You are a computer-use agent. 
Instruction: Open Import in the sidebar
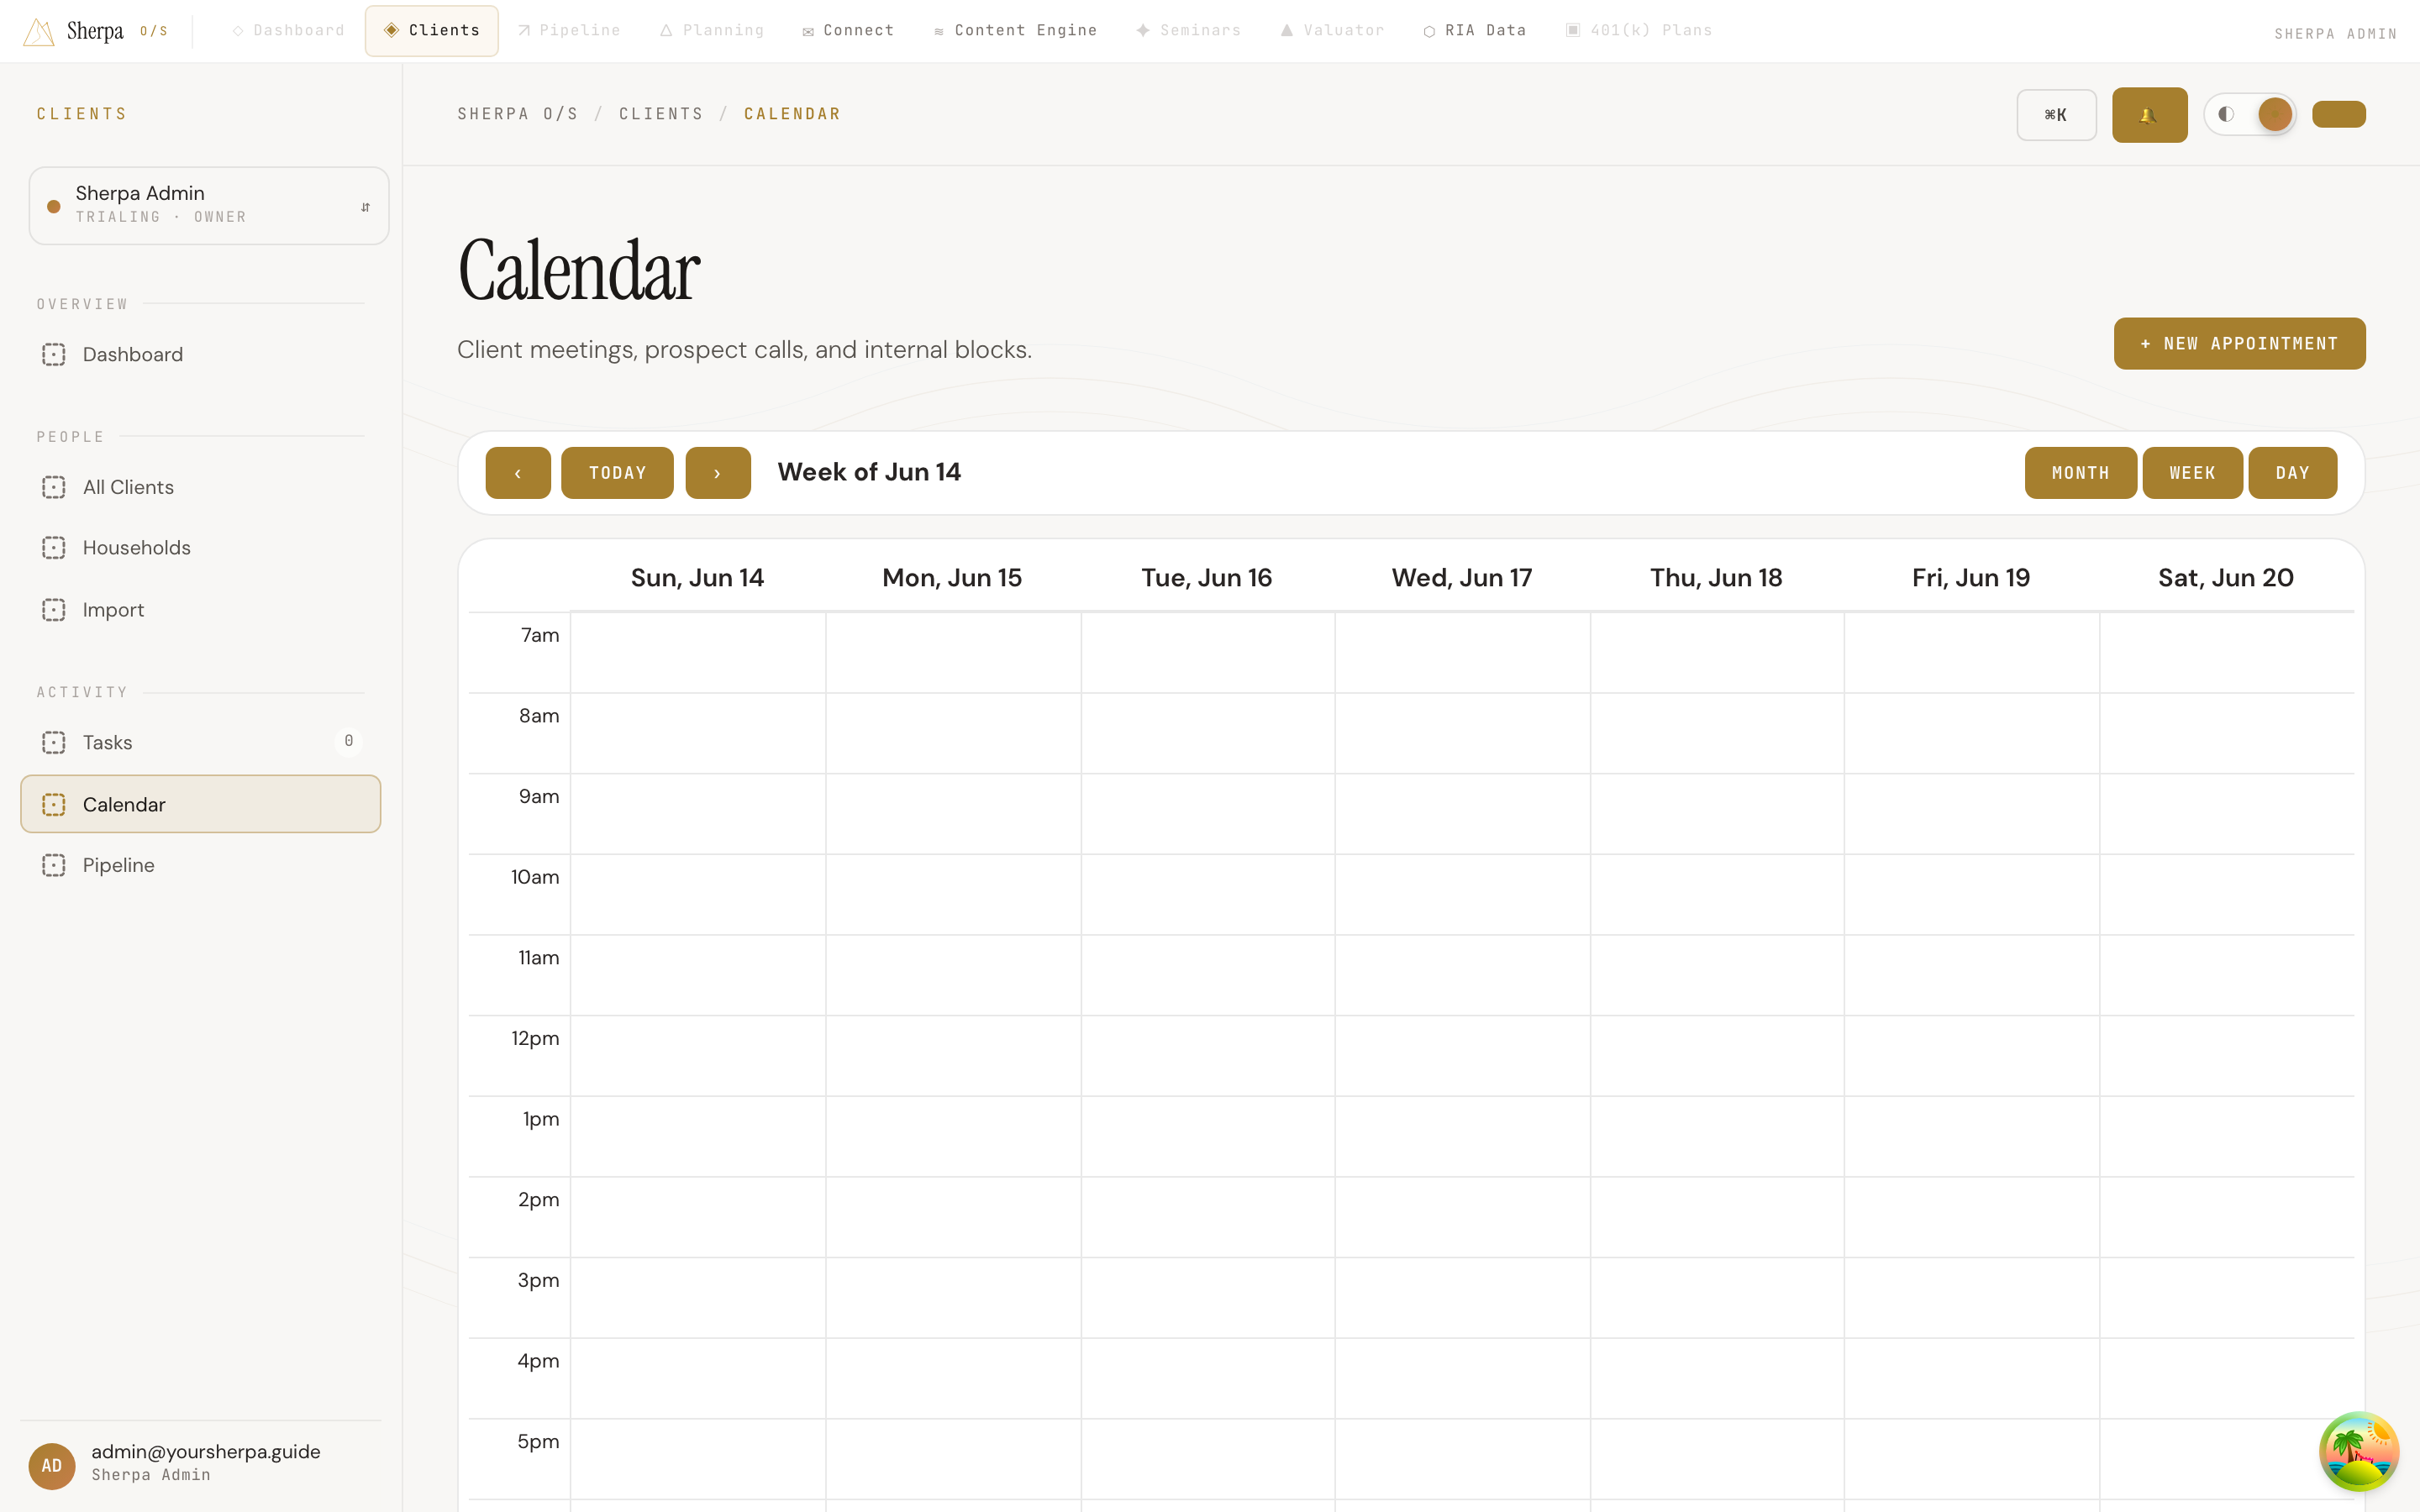(200, 610)
